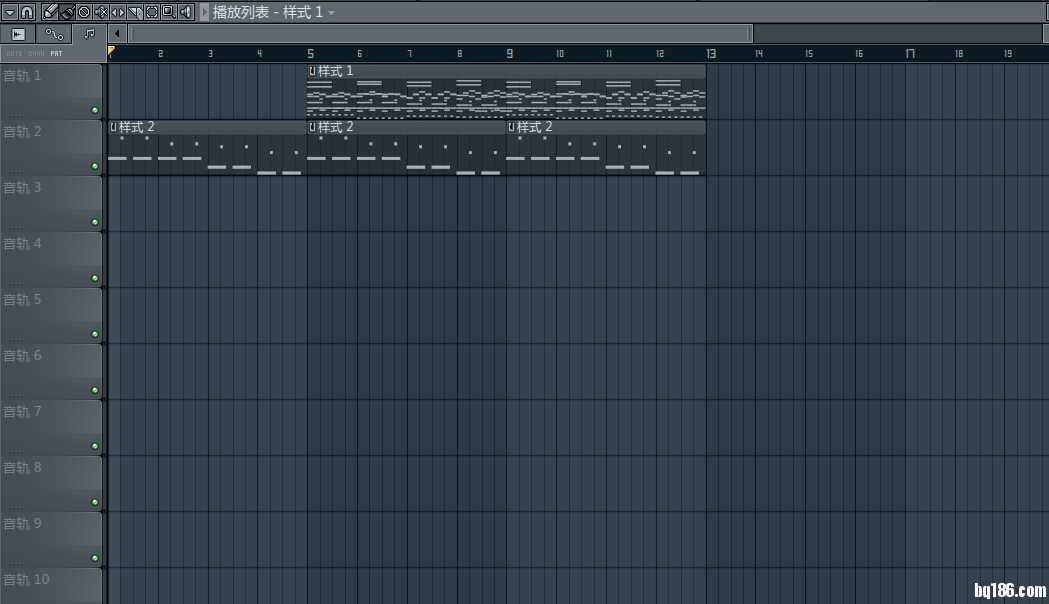Screen dimensions: 1049x604
Task: Click the horizontal scrollbar's left arrow
Action: point(118,34)
